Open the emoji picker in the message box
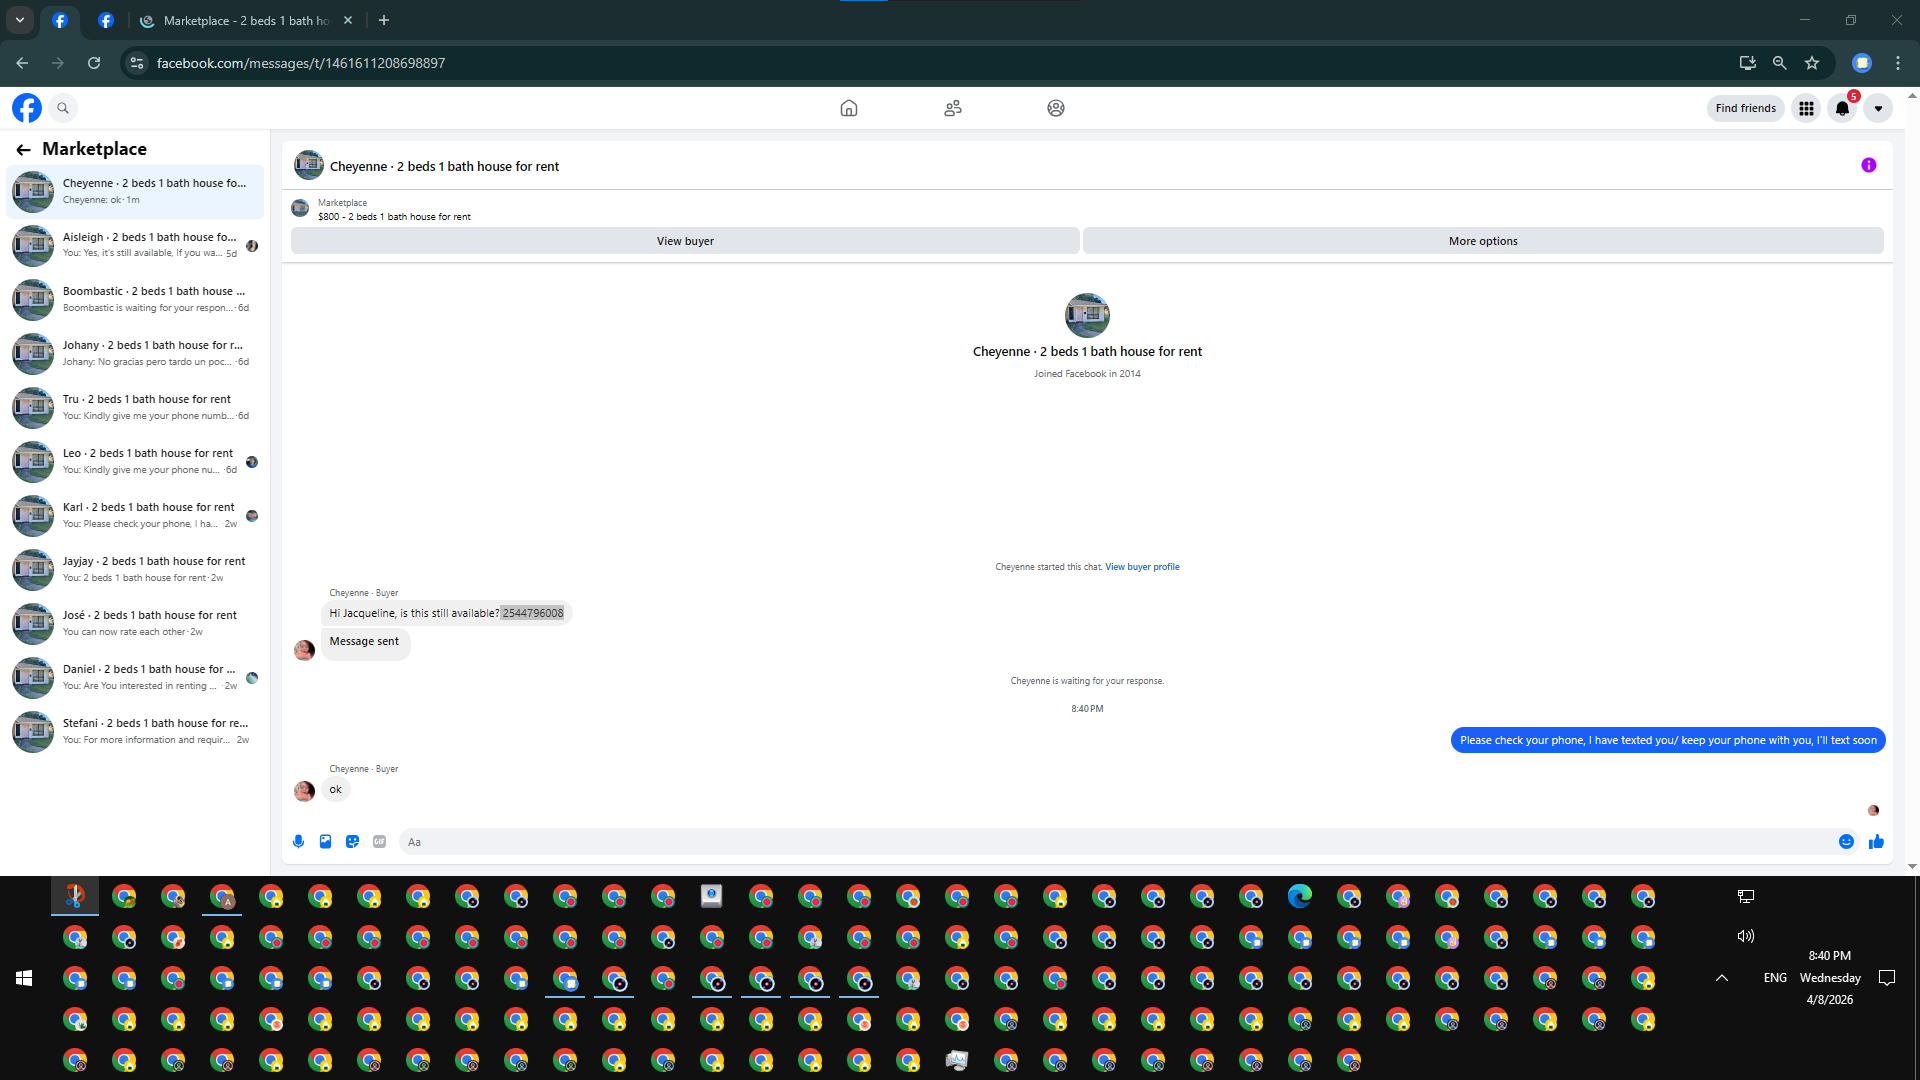Screen dimensions: 1920x1080 pyautogui.click(x=1846, y=842)
